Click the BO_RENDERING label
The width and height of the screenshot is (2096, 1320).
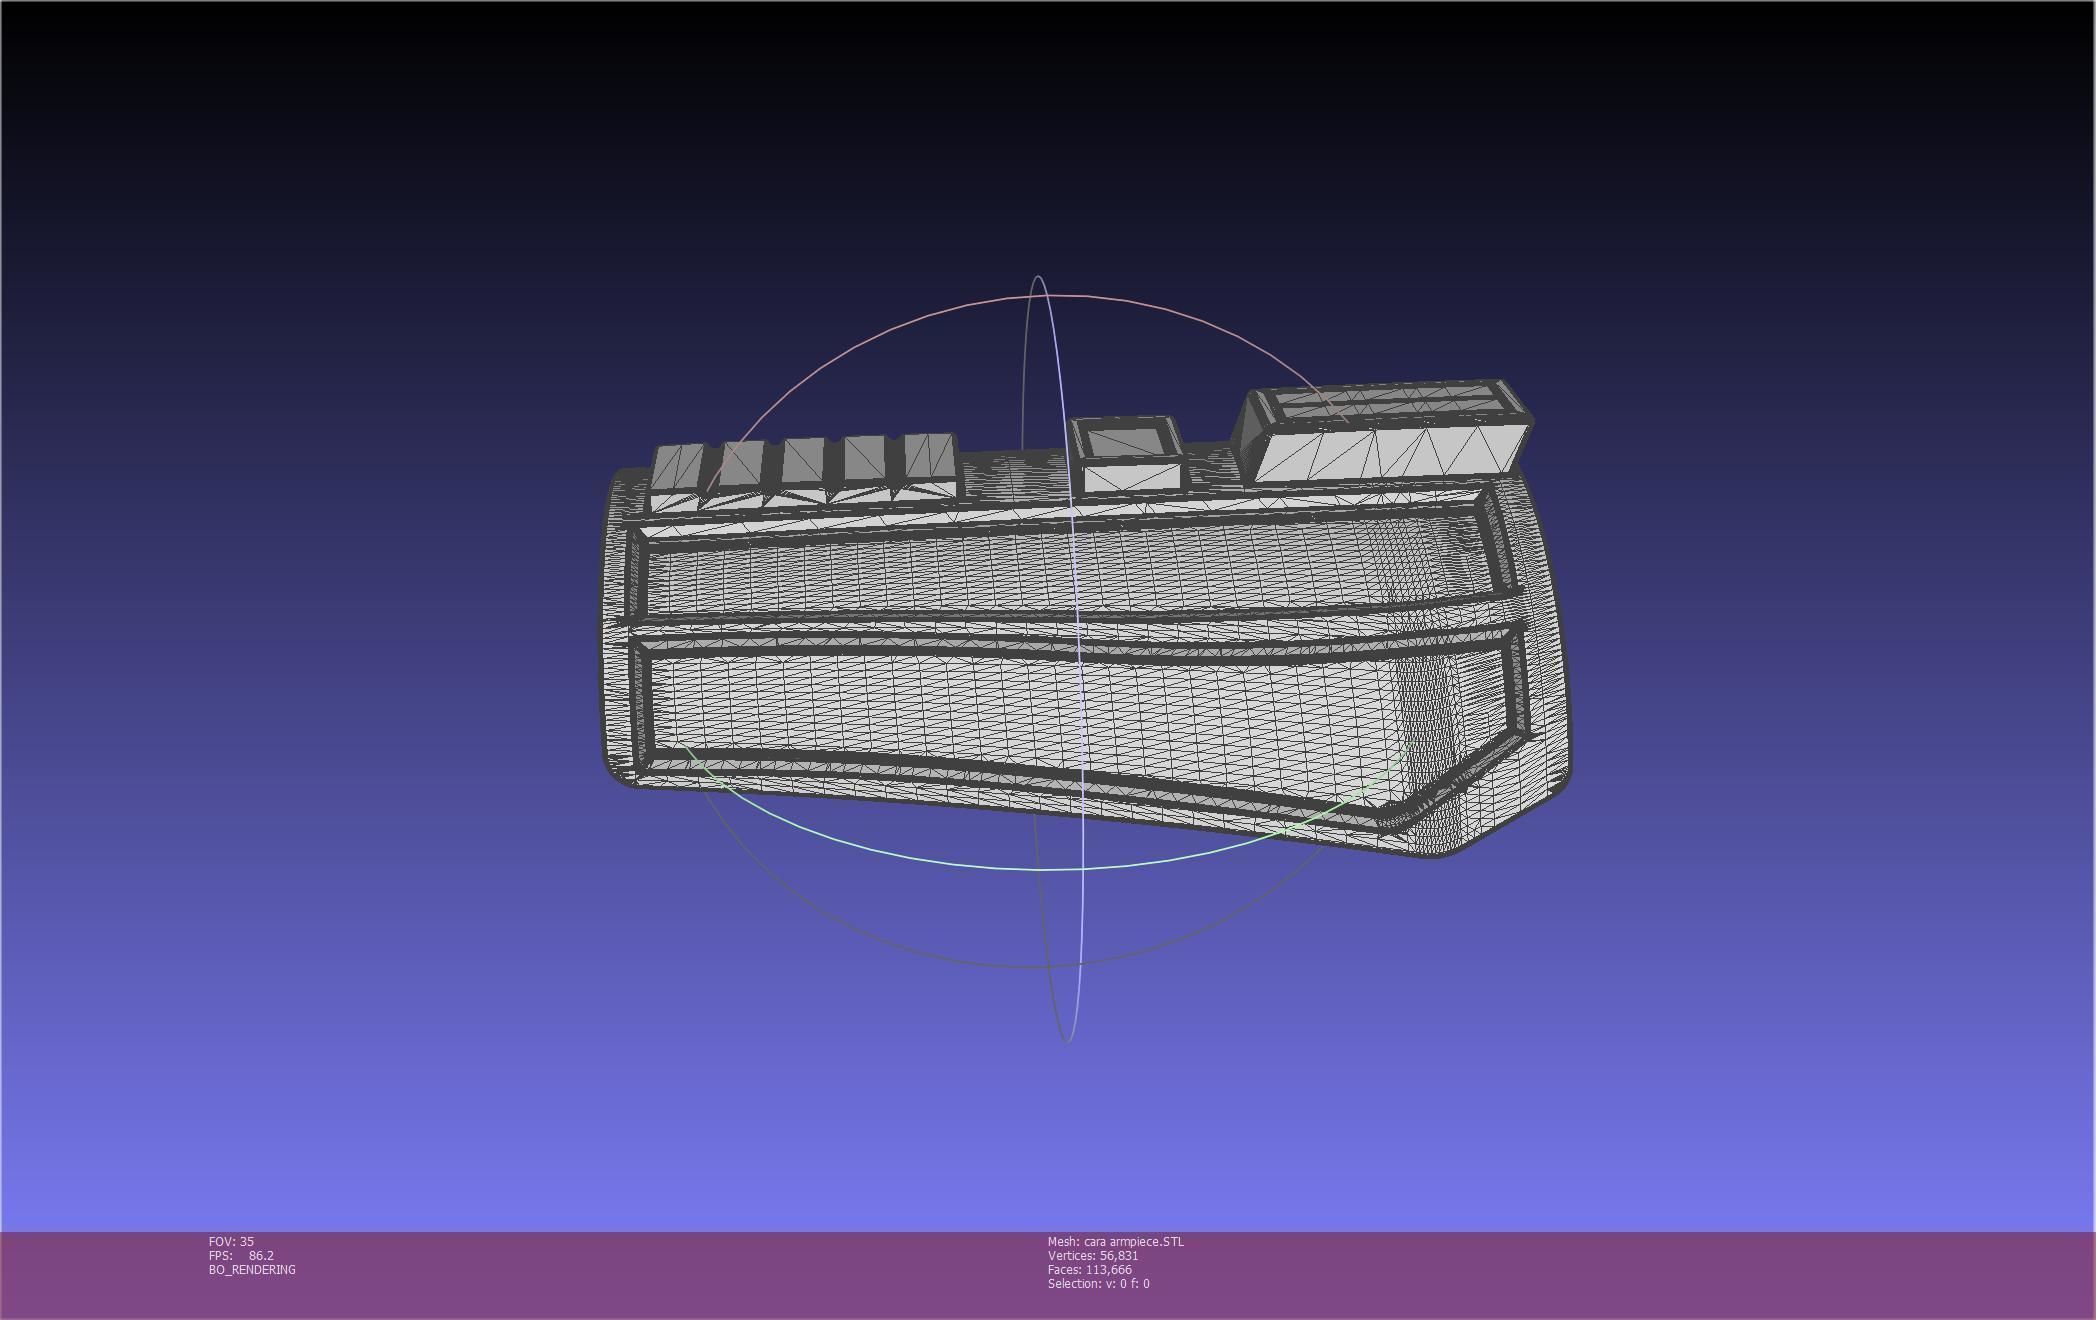point(252,1269)
